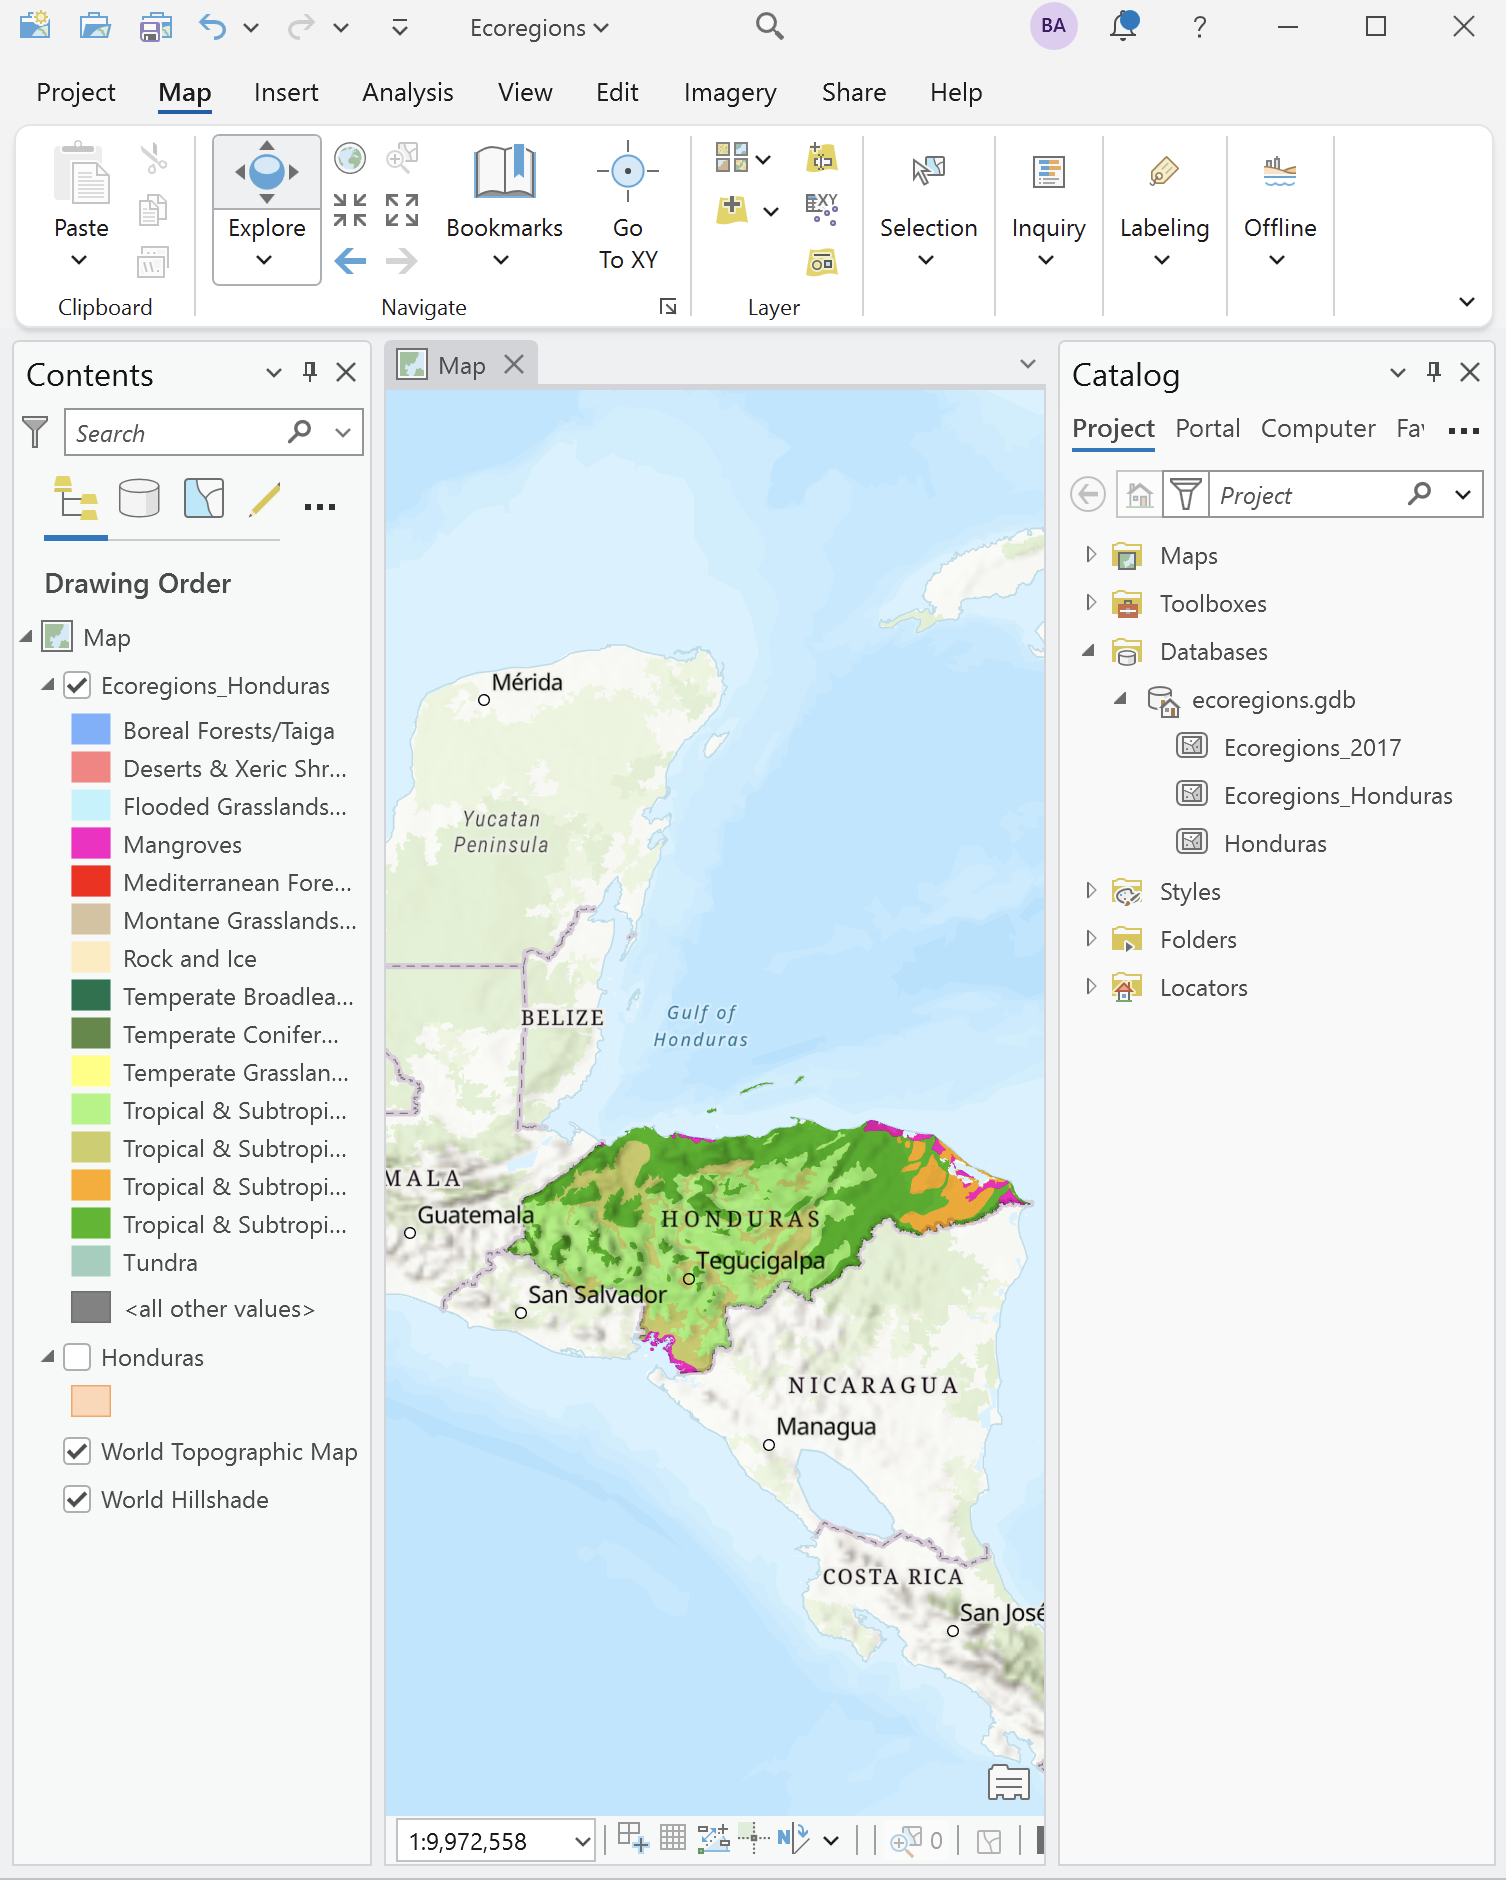Open Navigate group dialog launcher
This screenshot has width=1506, height=1880.
tap(668, 307)
